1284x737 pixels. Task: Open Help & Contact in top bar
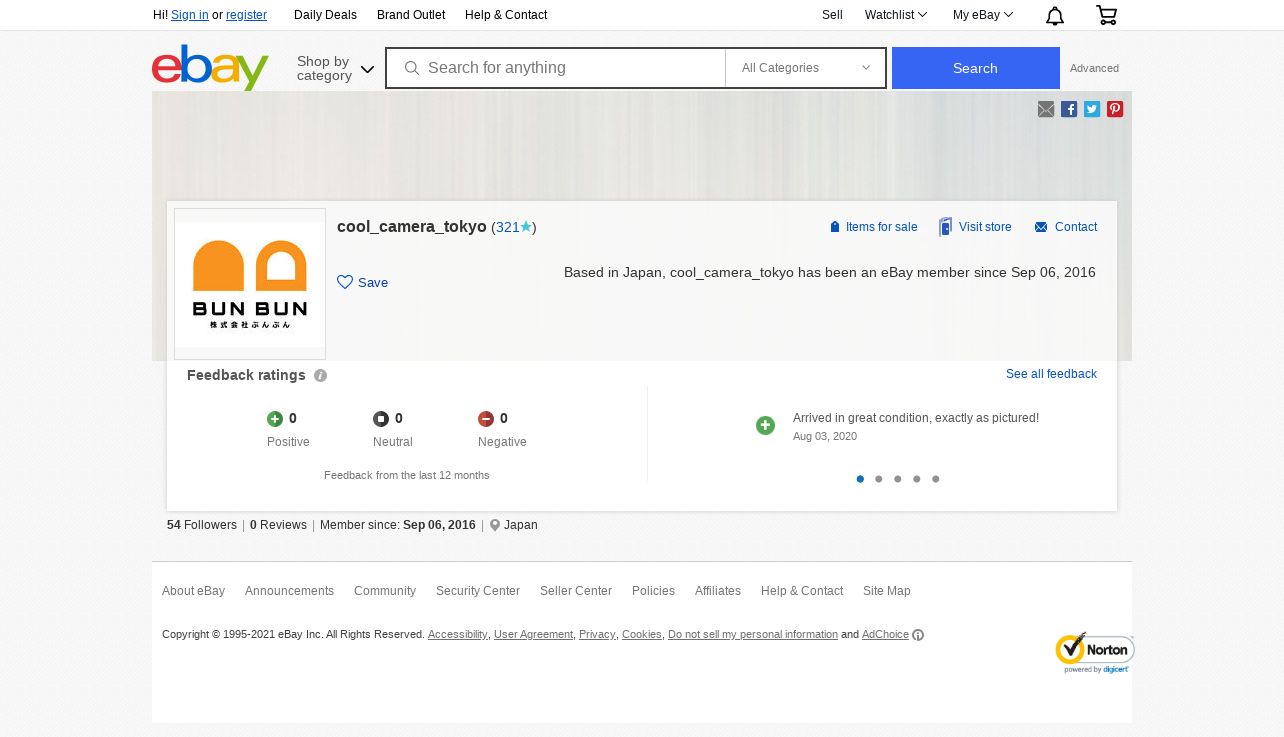506,15
